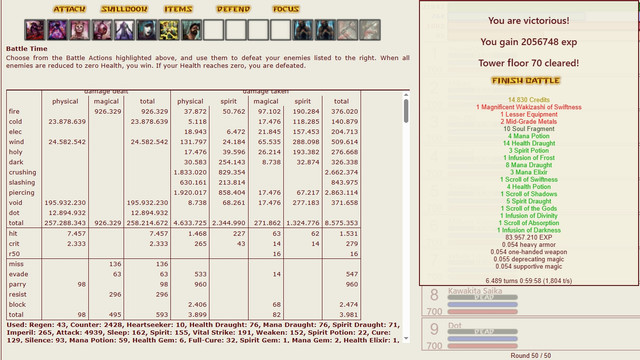Click the '0.055 deprecating magic' proficiency line
Viewport: 640px width, 360px height.
tap(529, 259)
